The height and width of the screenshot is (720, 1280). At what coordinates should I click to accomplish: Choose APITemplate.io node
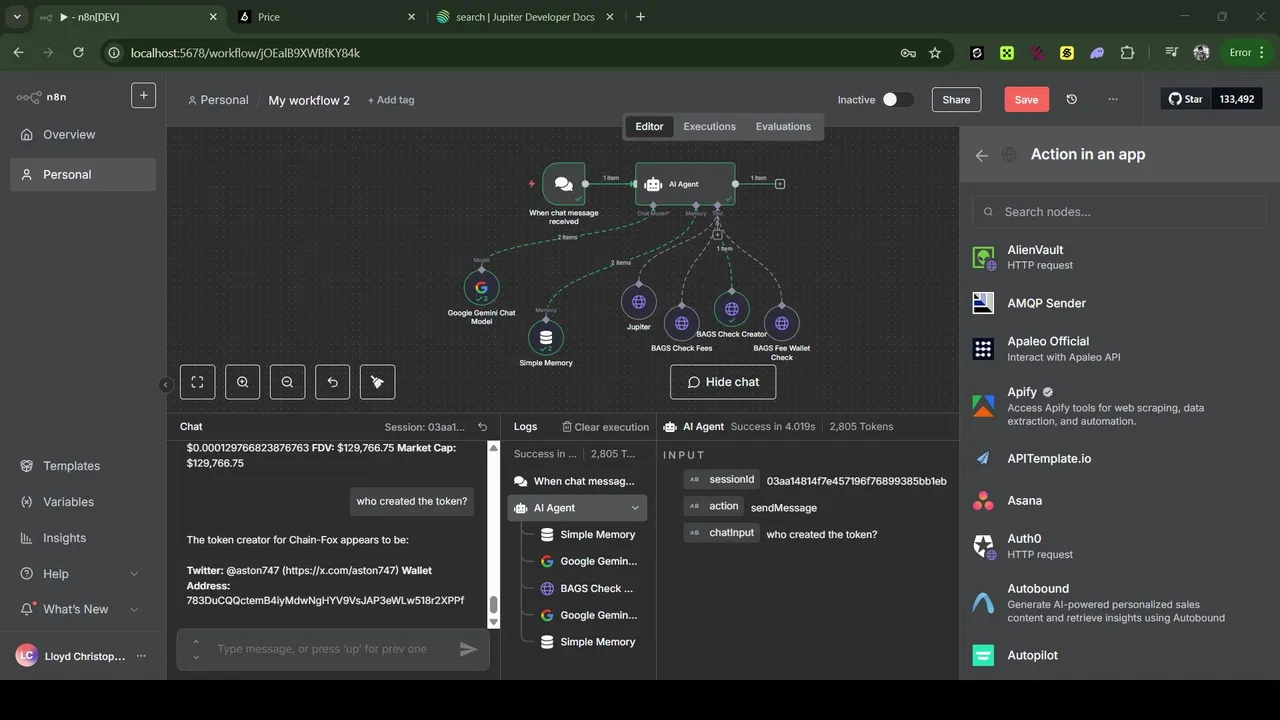pos(1119,458)
